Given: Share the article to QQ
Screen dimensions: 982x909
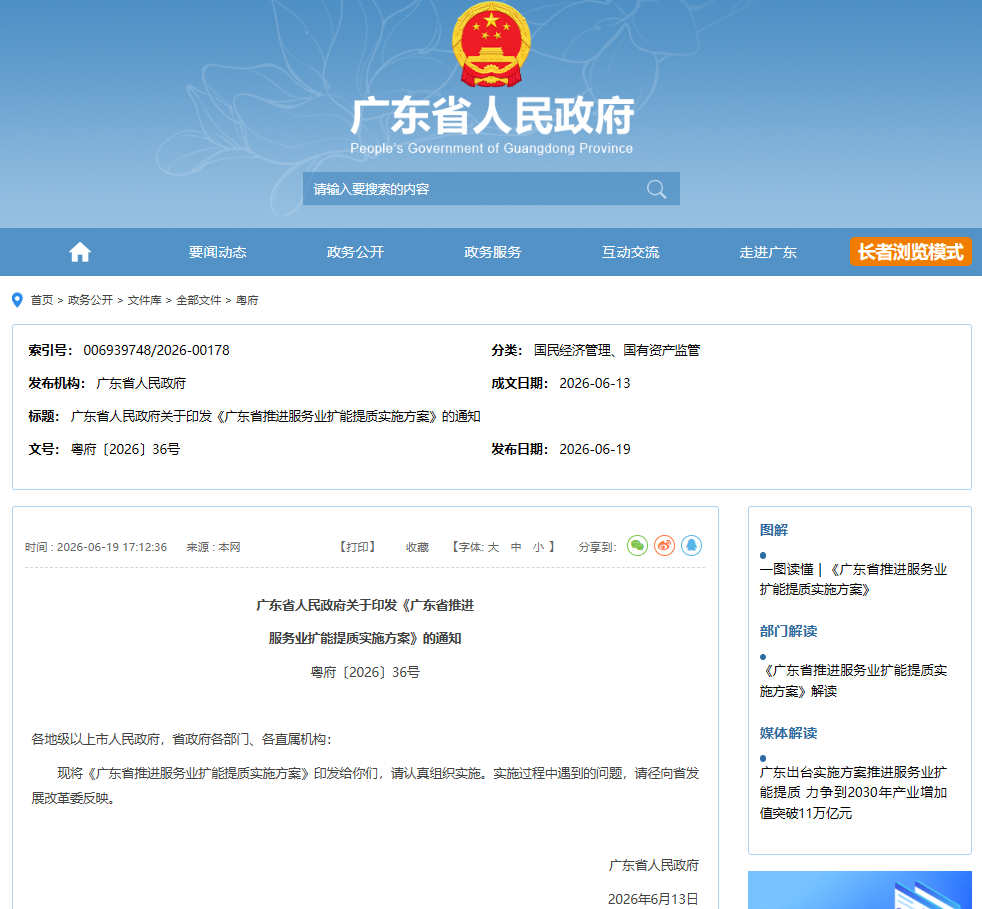Looking at the screenshot, I should pos(691,546).
